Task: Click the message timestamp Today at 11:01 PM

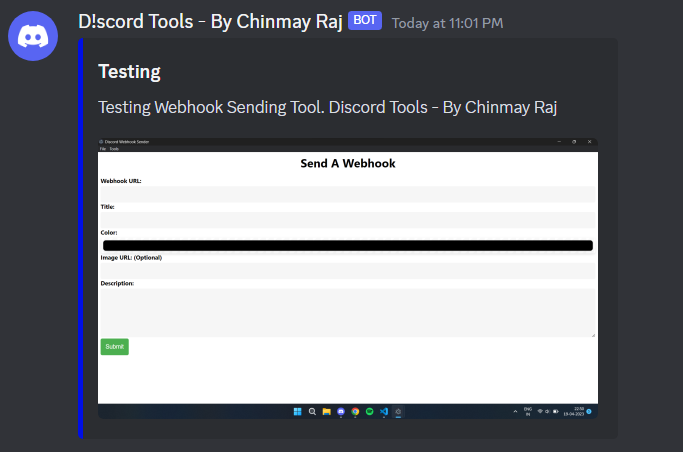Action: click(447, 23)
